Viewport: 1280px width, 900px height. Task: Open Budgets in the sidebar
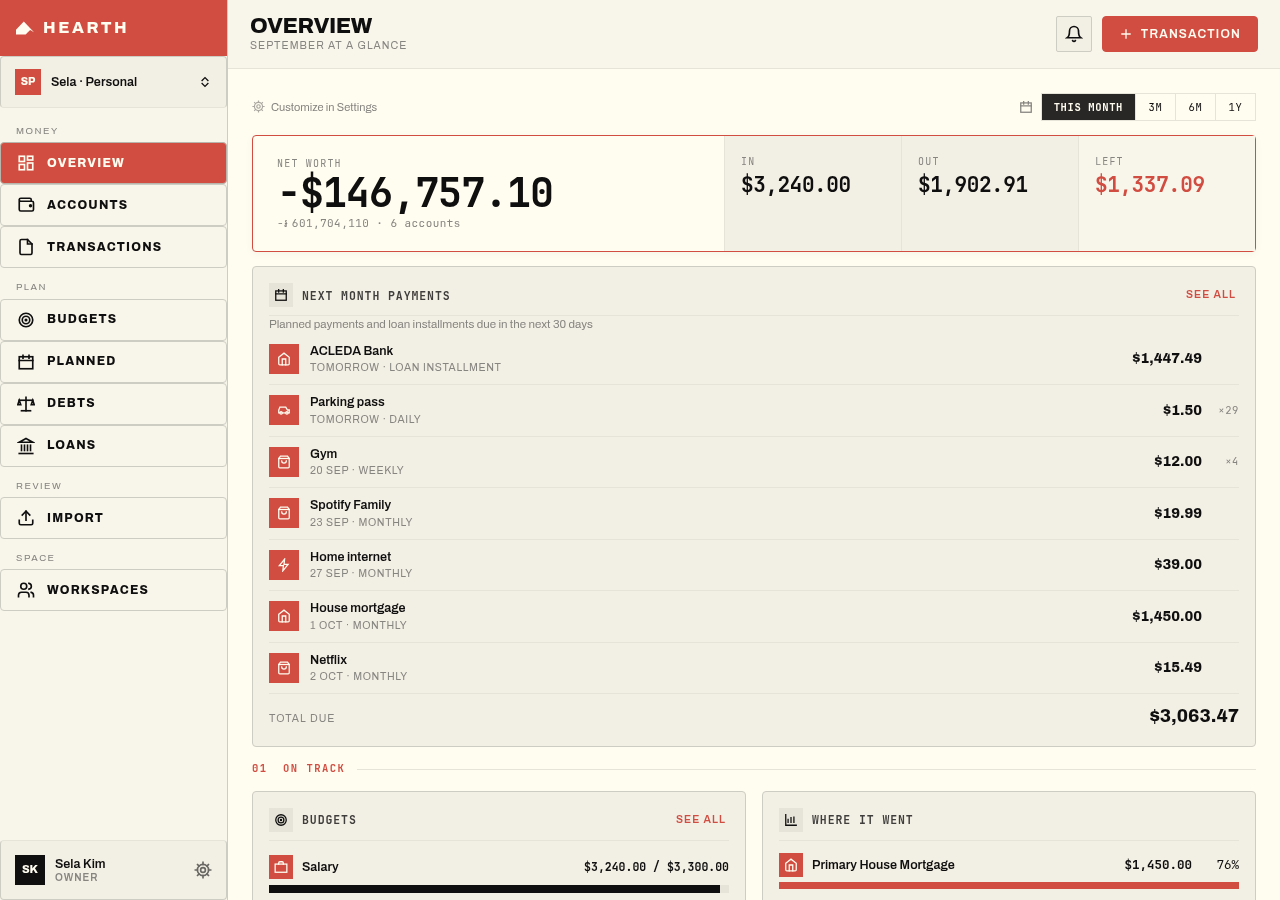point(114,320)
